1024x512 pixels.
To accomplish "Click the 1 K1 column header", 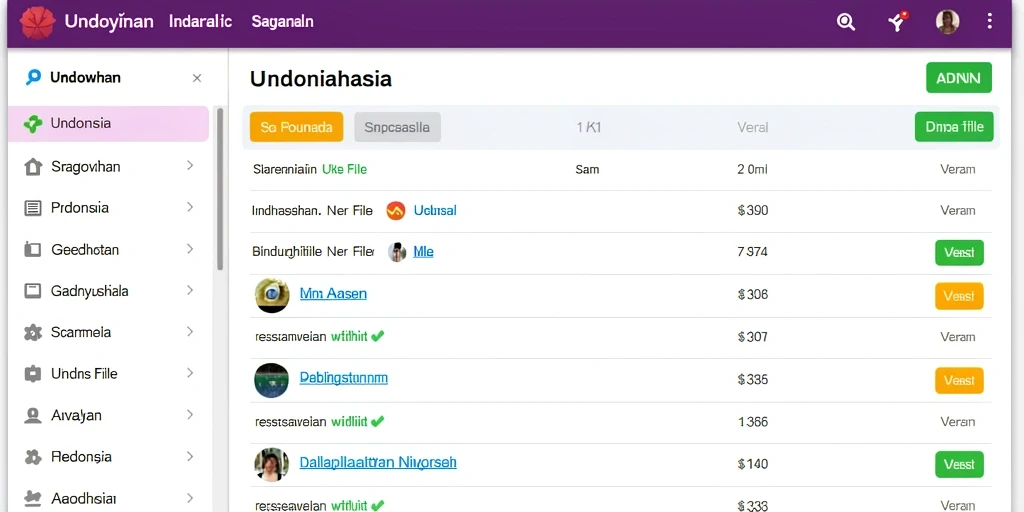I will (588, 127).
